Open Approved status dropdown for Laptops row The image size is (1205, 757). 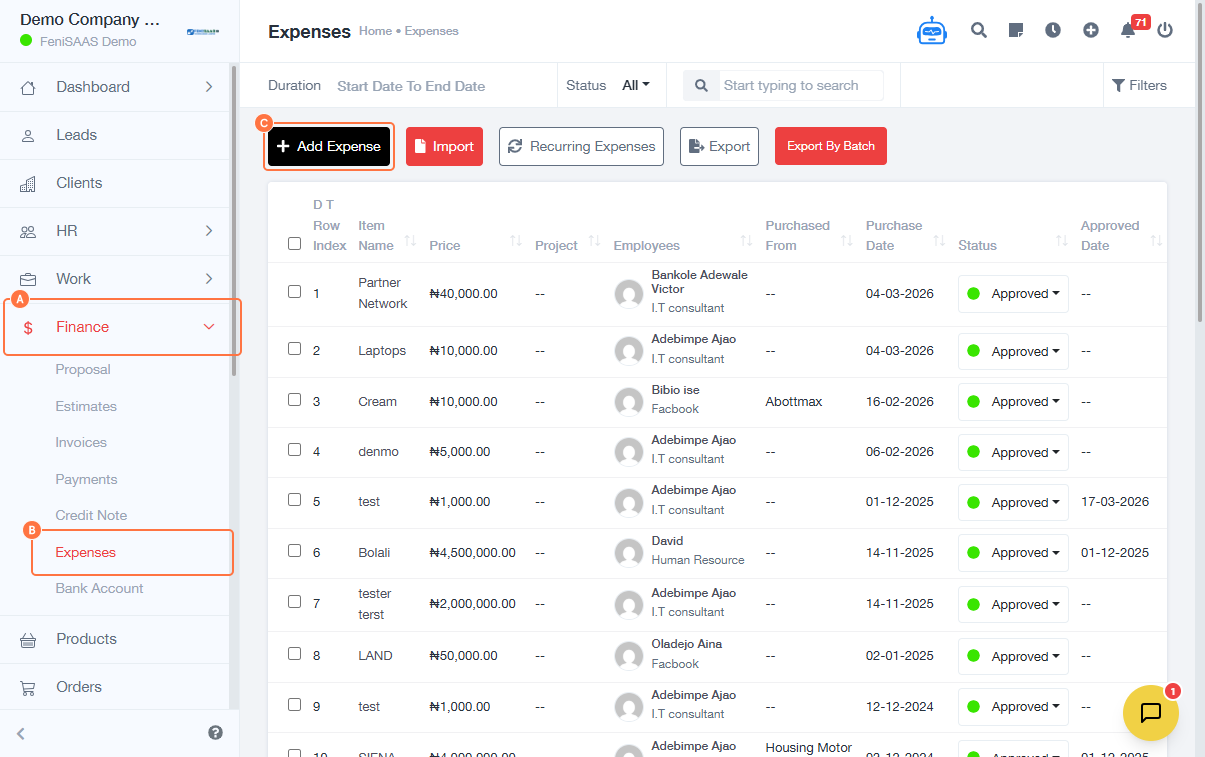tap(1013, 351)
